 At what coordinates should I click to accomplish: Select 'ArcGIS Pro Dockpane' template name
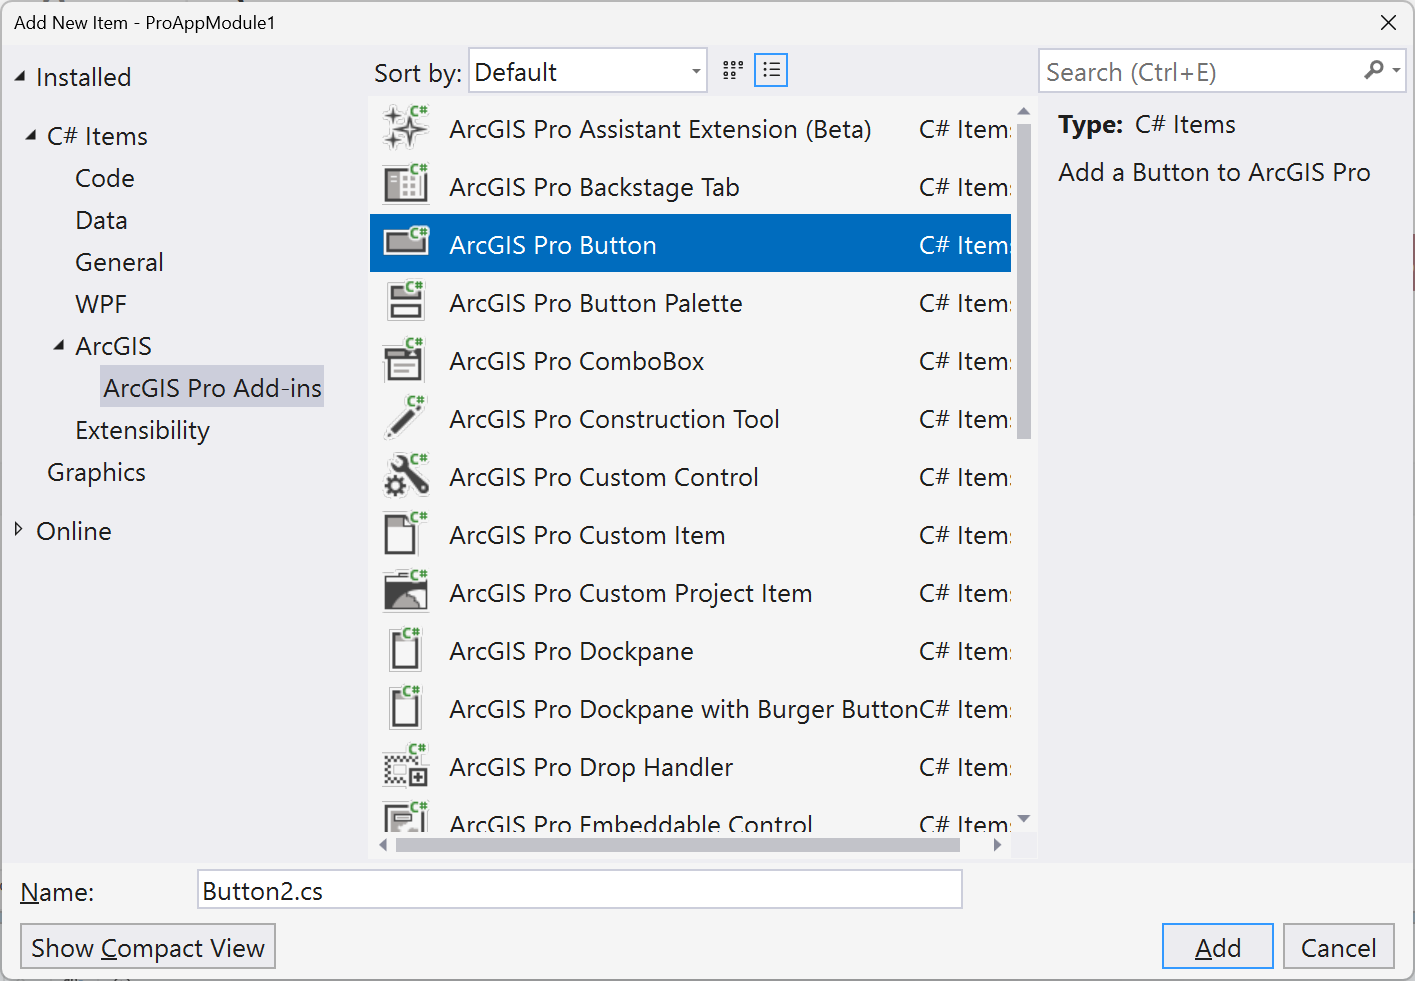[x=571, y=651]
